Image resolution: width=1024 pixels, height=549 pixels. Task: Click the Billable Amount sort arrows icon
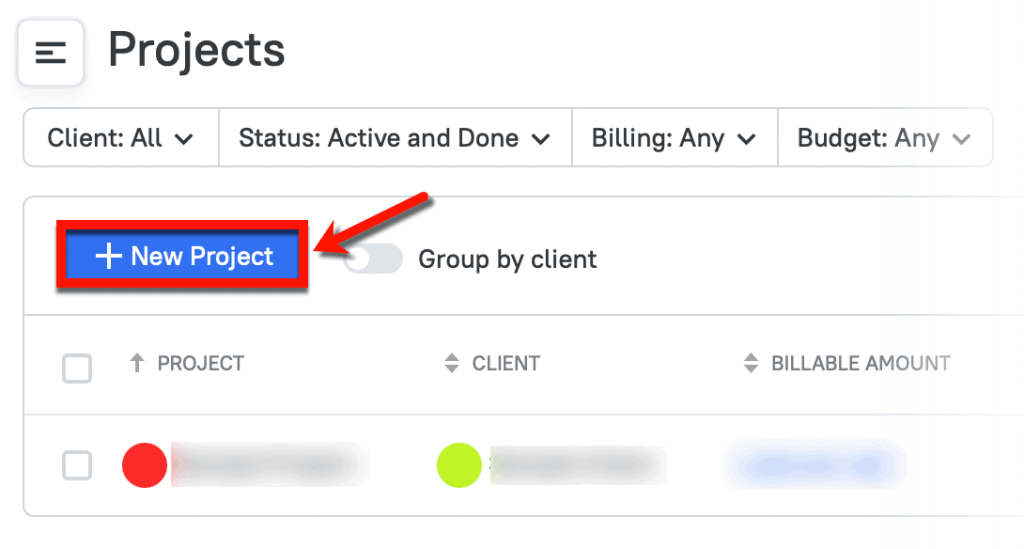[x=751, y=364]
